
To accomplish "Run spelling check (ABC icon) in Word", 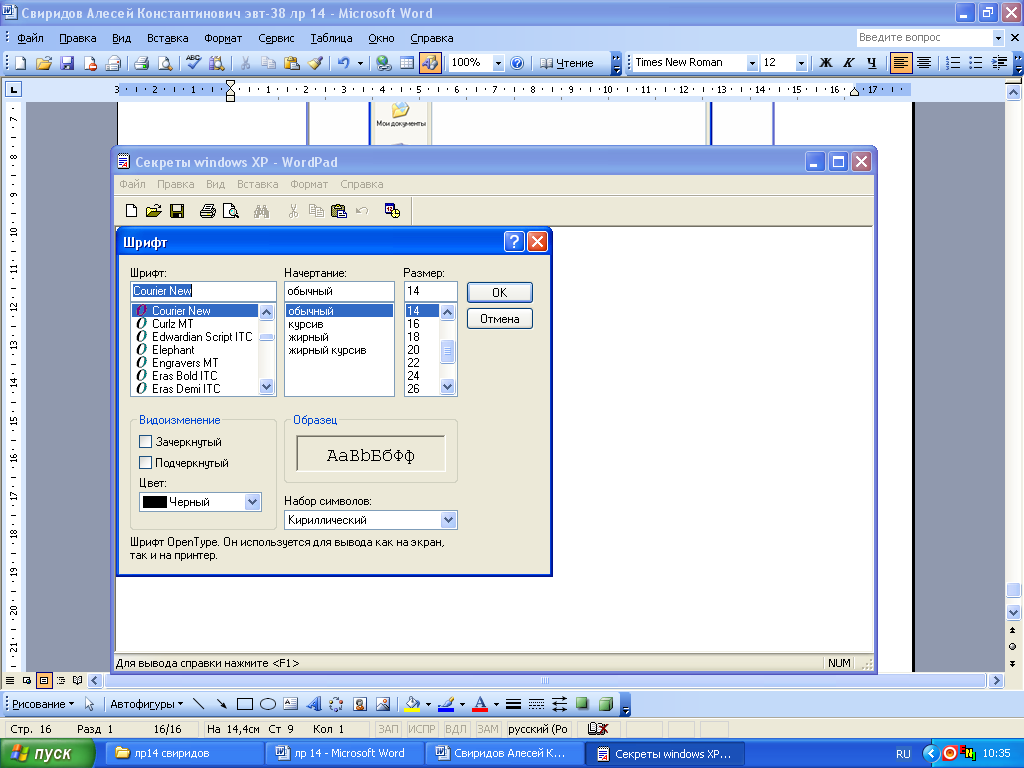I will click(193, 63).
